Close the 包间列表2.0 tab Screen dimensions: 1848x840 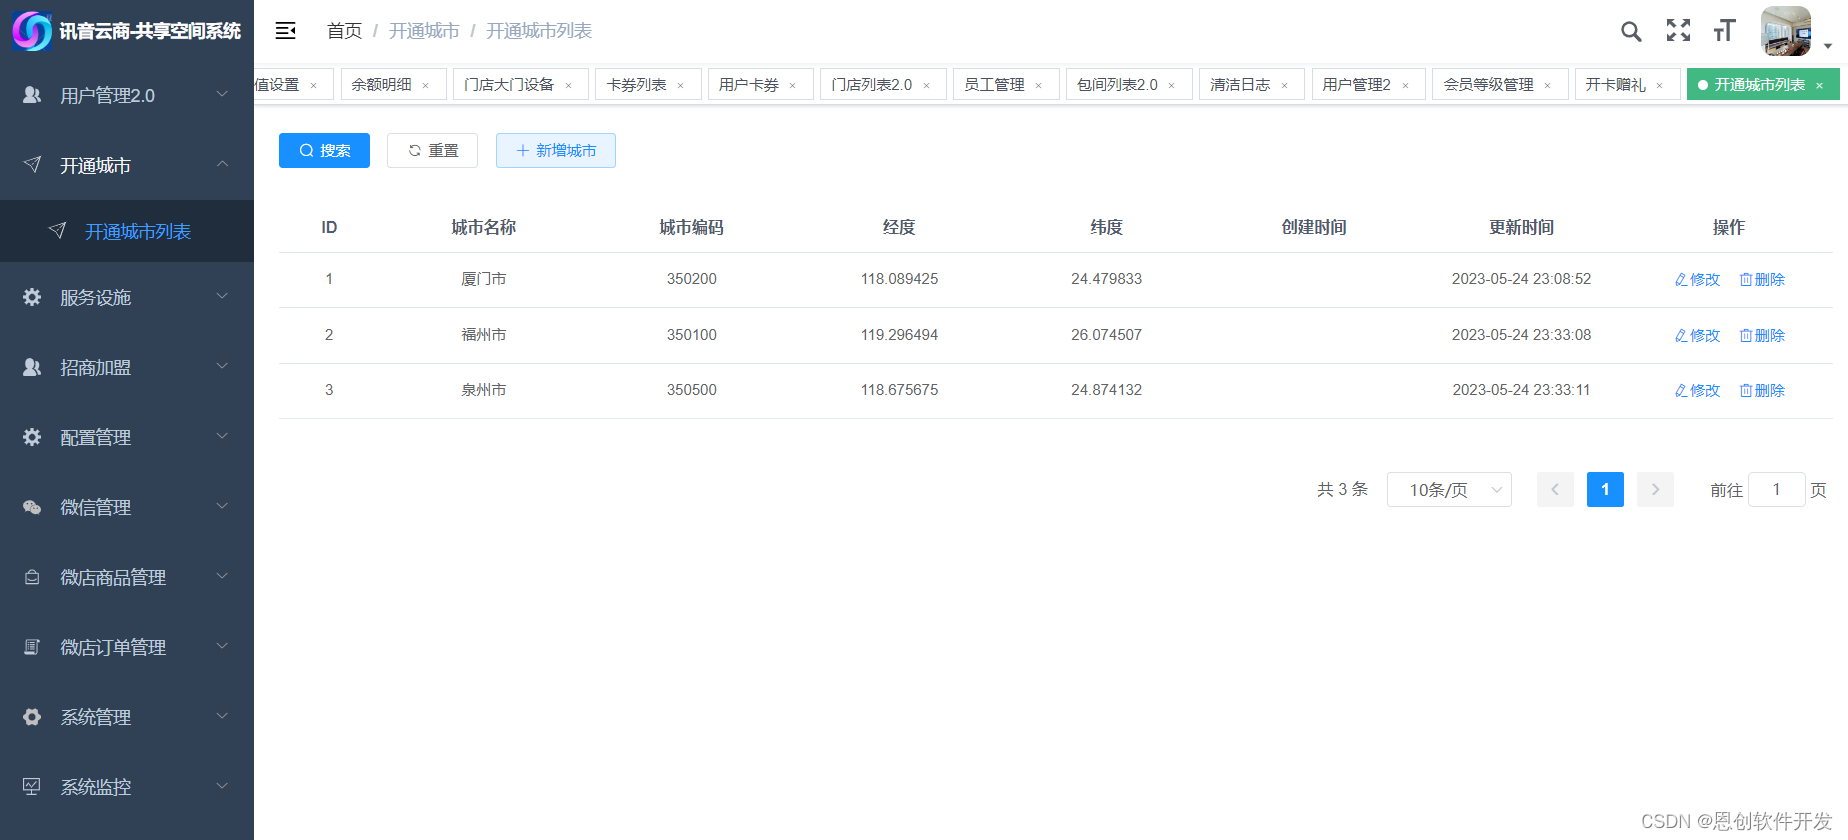coord(1172,86)
